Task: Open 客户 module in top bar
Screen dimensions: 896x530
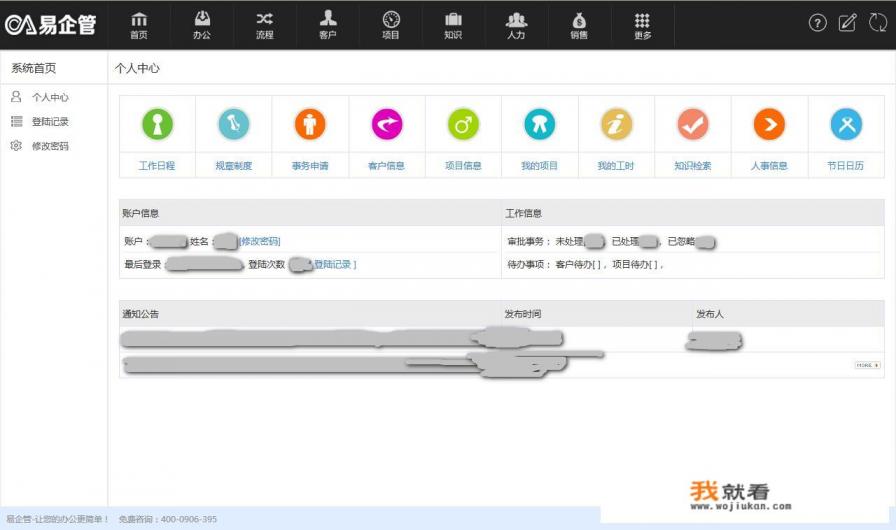Action: click(327, 26)
